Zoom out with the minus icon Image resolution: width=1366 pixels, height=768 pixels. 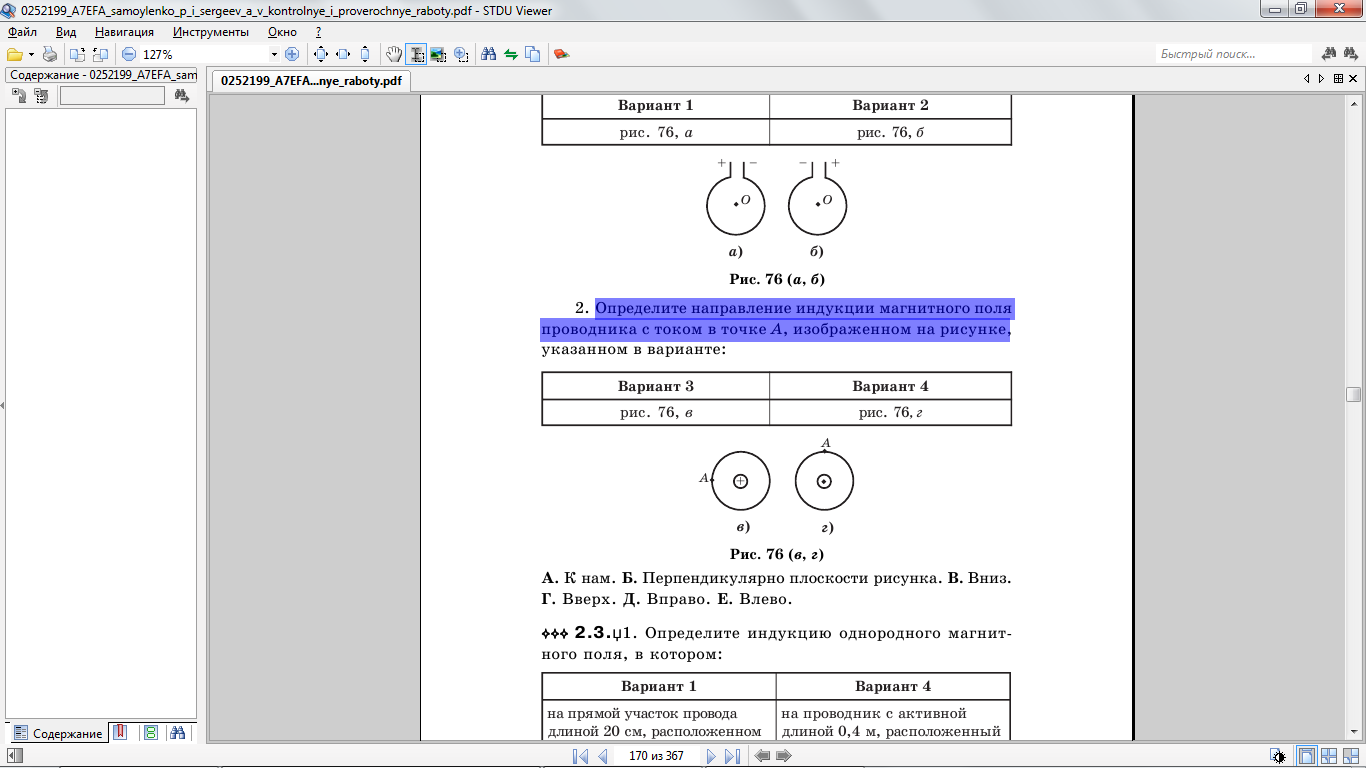pyautogui.click(x=129, y=54)
